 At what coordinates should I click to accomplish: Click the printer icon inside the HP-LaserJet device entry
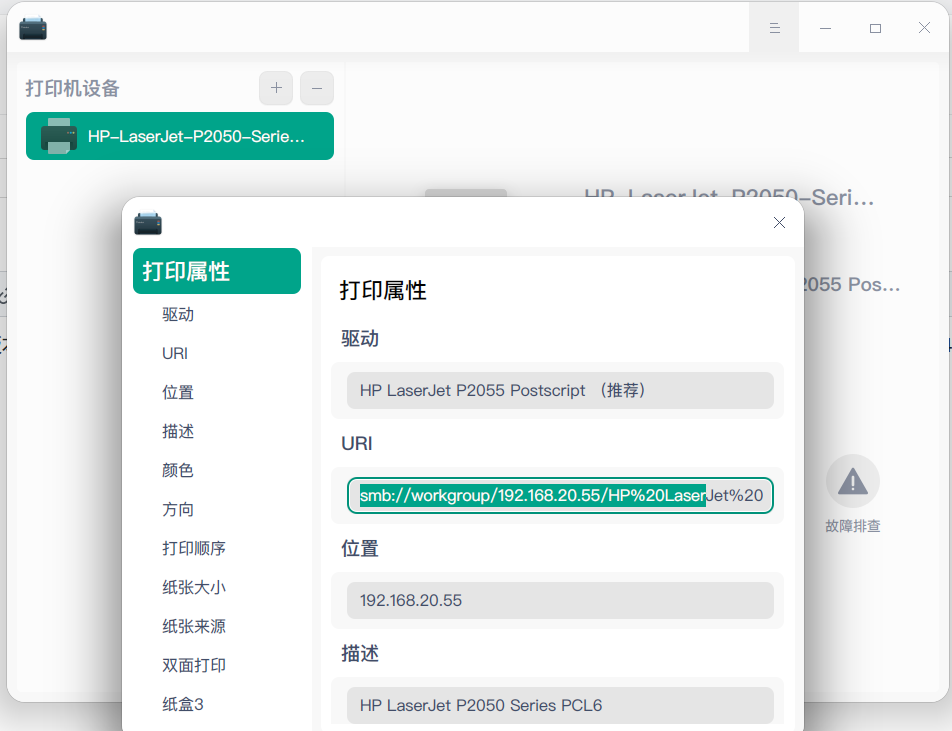[60, 136]
